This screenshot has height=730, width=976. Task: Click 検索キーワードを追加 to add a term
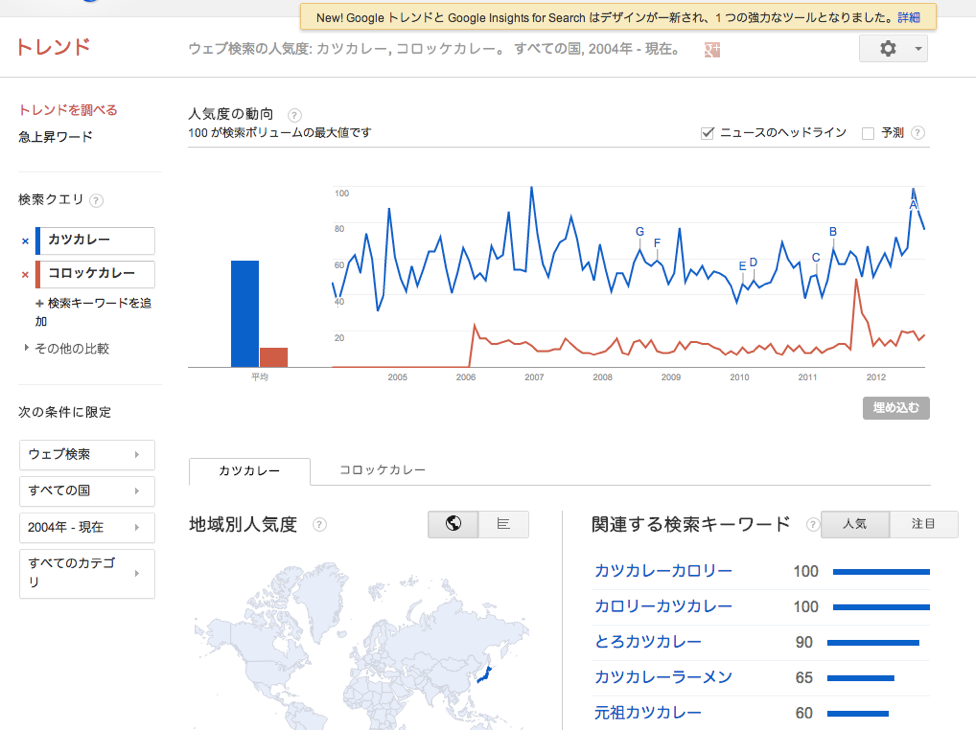point(93,312)
